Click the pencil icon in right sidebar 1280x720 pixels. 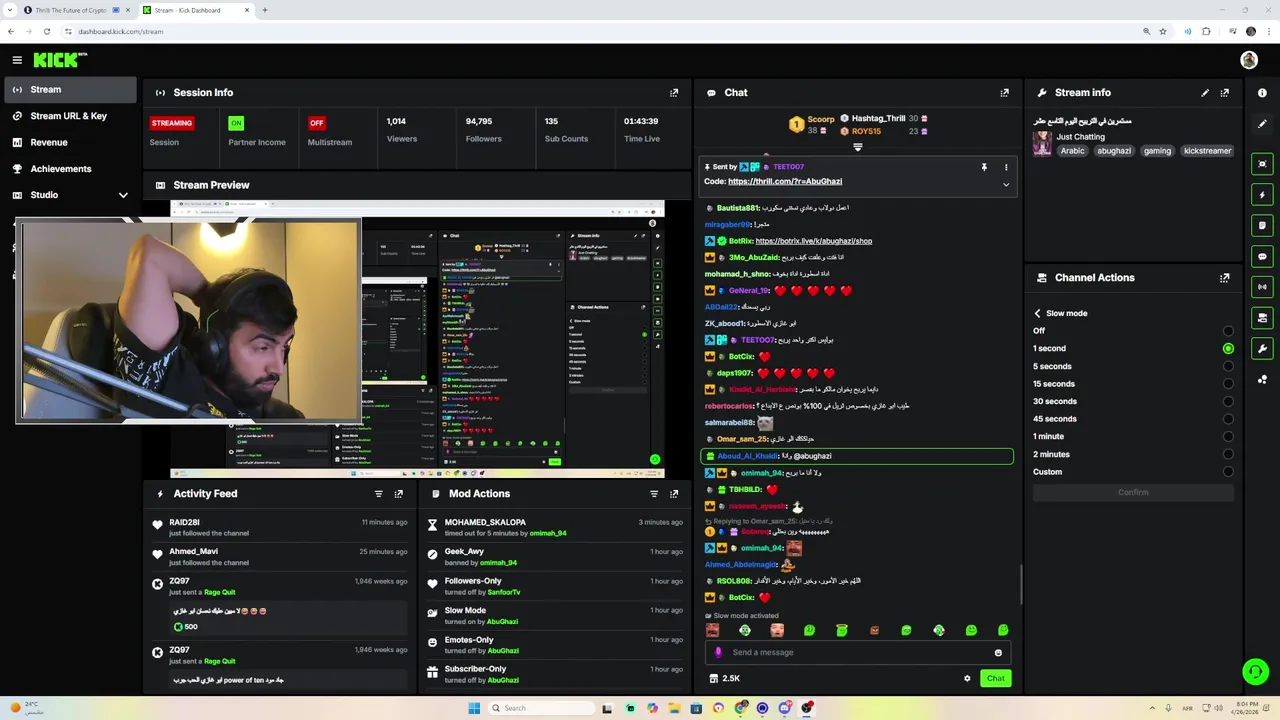(x=1262, y=124)
